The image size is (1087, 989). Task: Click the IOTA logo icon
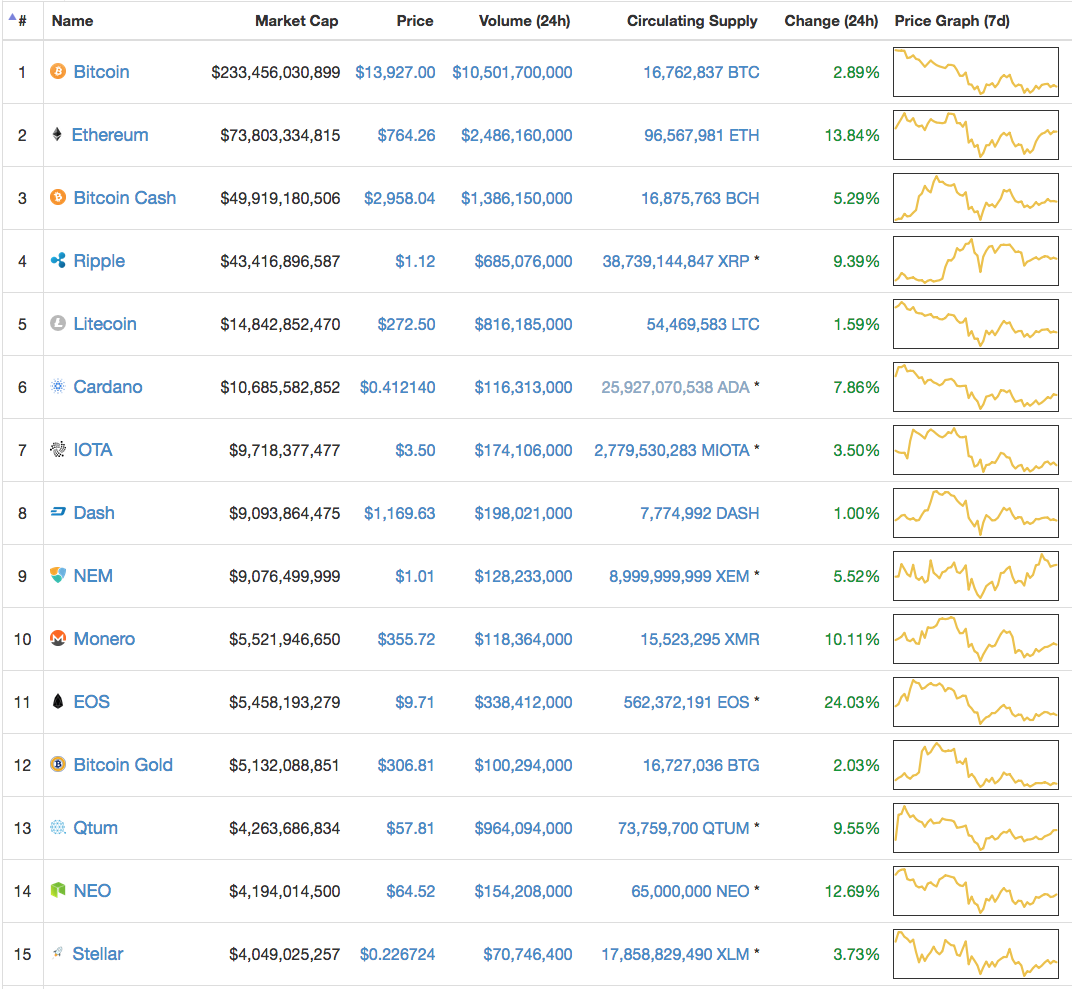point(58,450)
